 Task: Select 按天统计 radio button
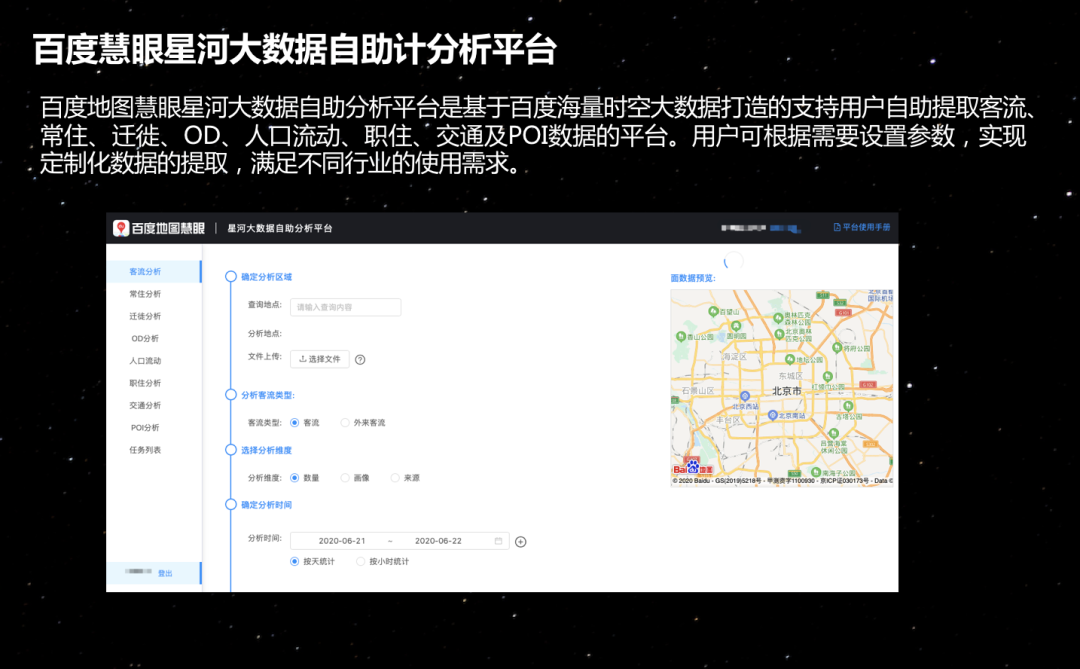(x=295, y=562)
